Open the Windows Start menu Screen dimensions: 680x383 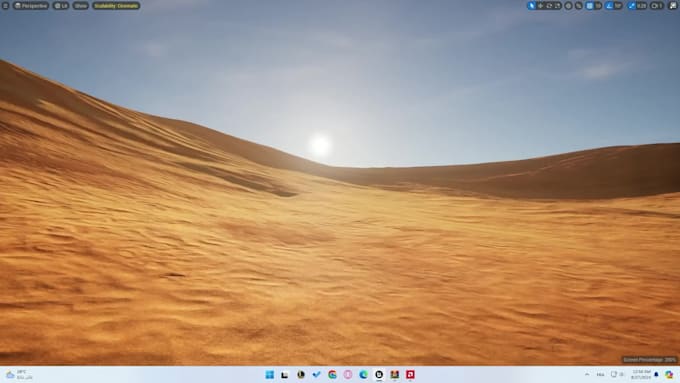(269, 375)
